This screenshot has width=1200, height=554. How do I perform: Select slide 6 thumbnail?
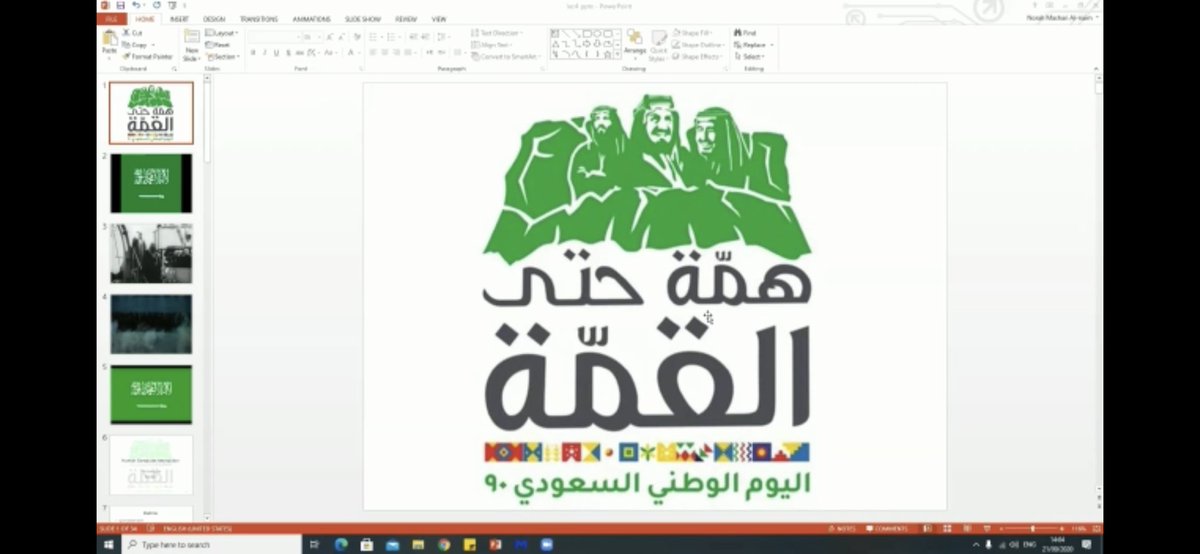(151, 465)
